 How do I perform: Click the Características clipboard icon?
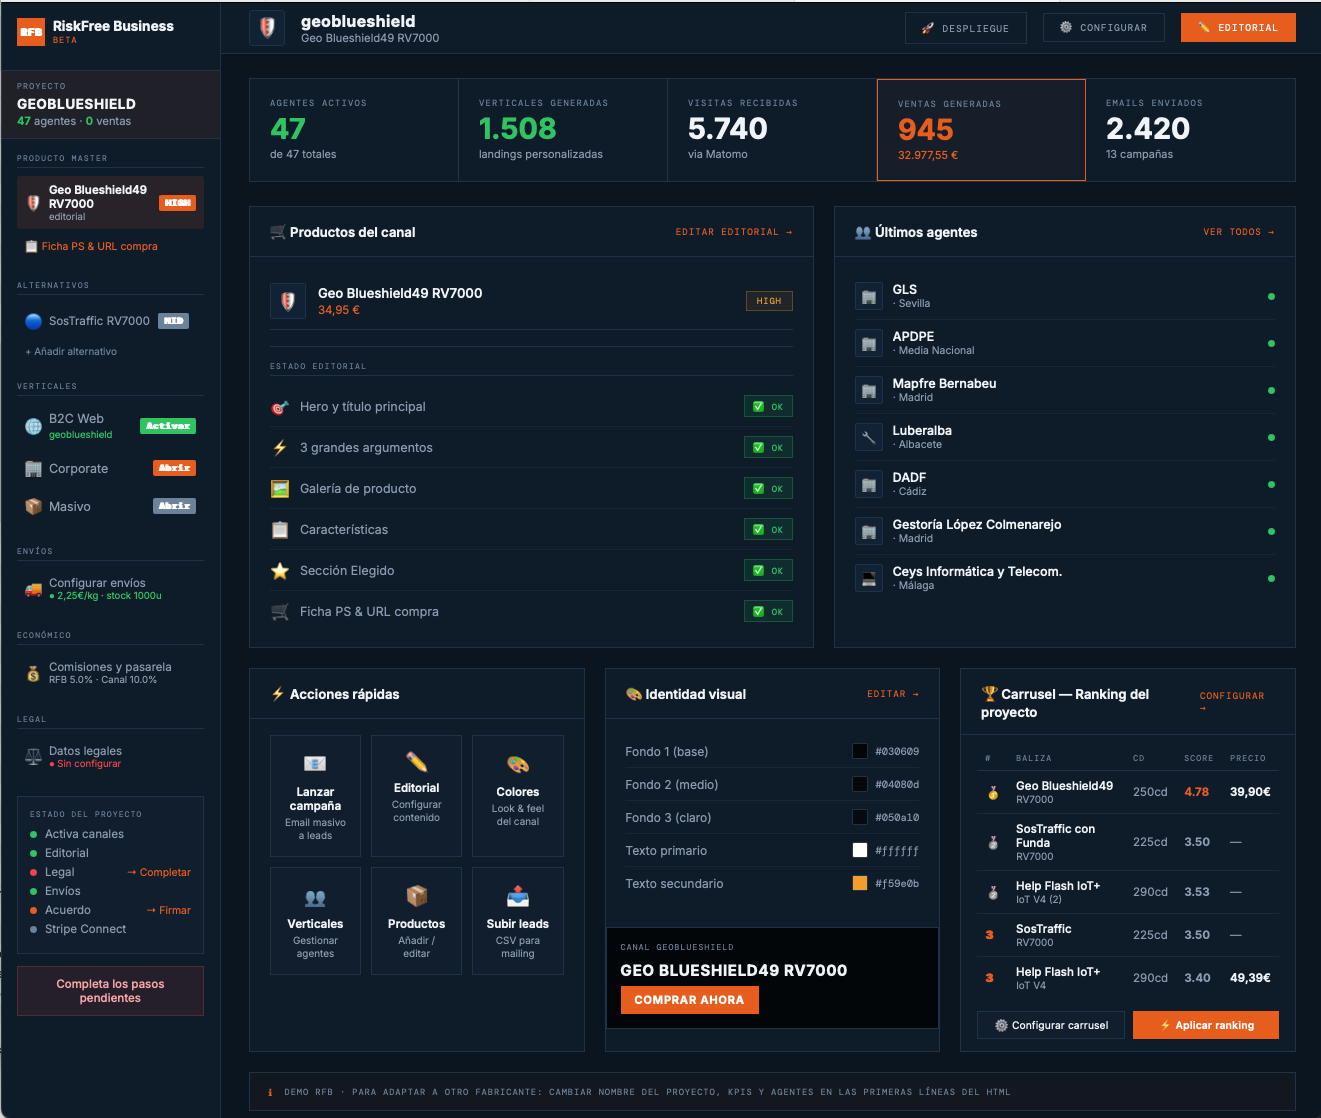[280, 530]
